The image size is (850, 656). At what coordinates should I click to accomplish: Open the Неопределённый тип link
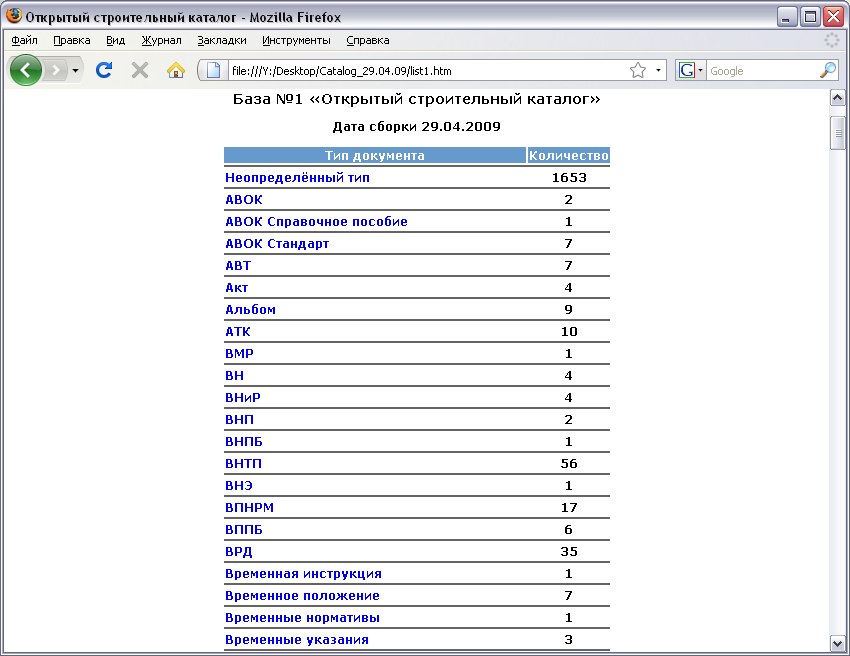[297, 177]
